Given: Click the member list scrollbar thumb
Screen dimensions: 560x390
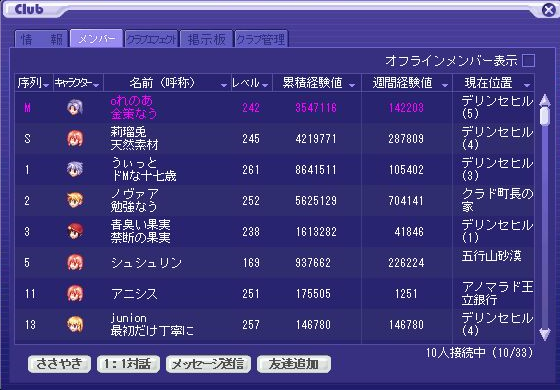Looking at the screenshot, I should pos(545,116).
